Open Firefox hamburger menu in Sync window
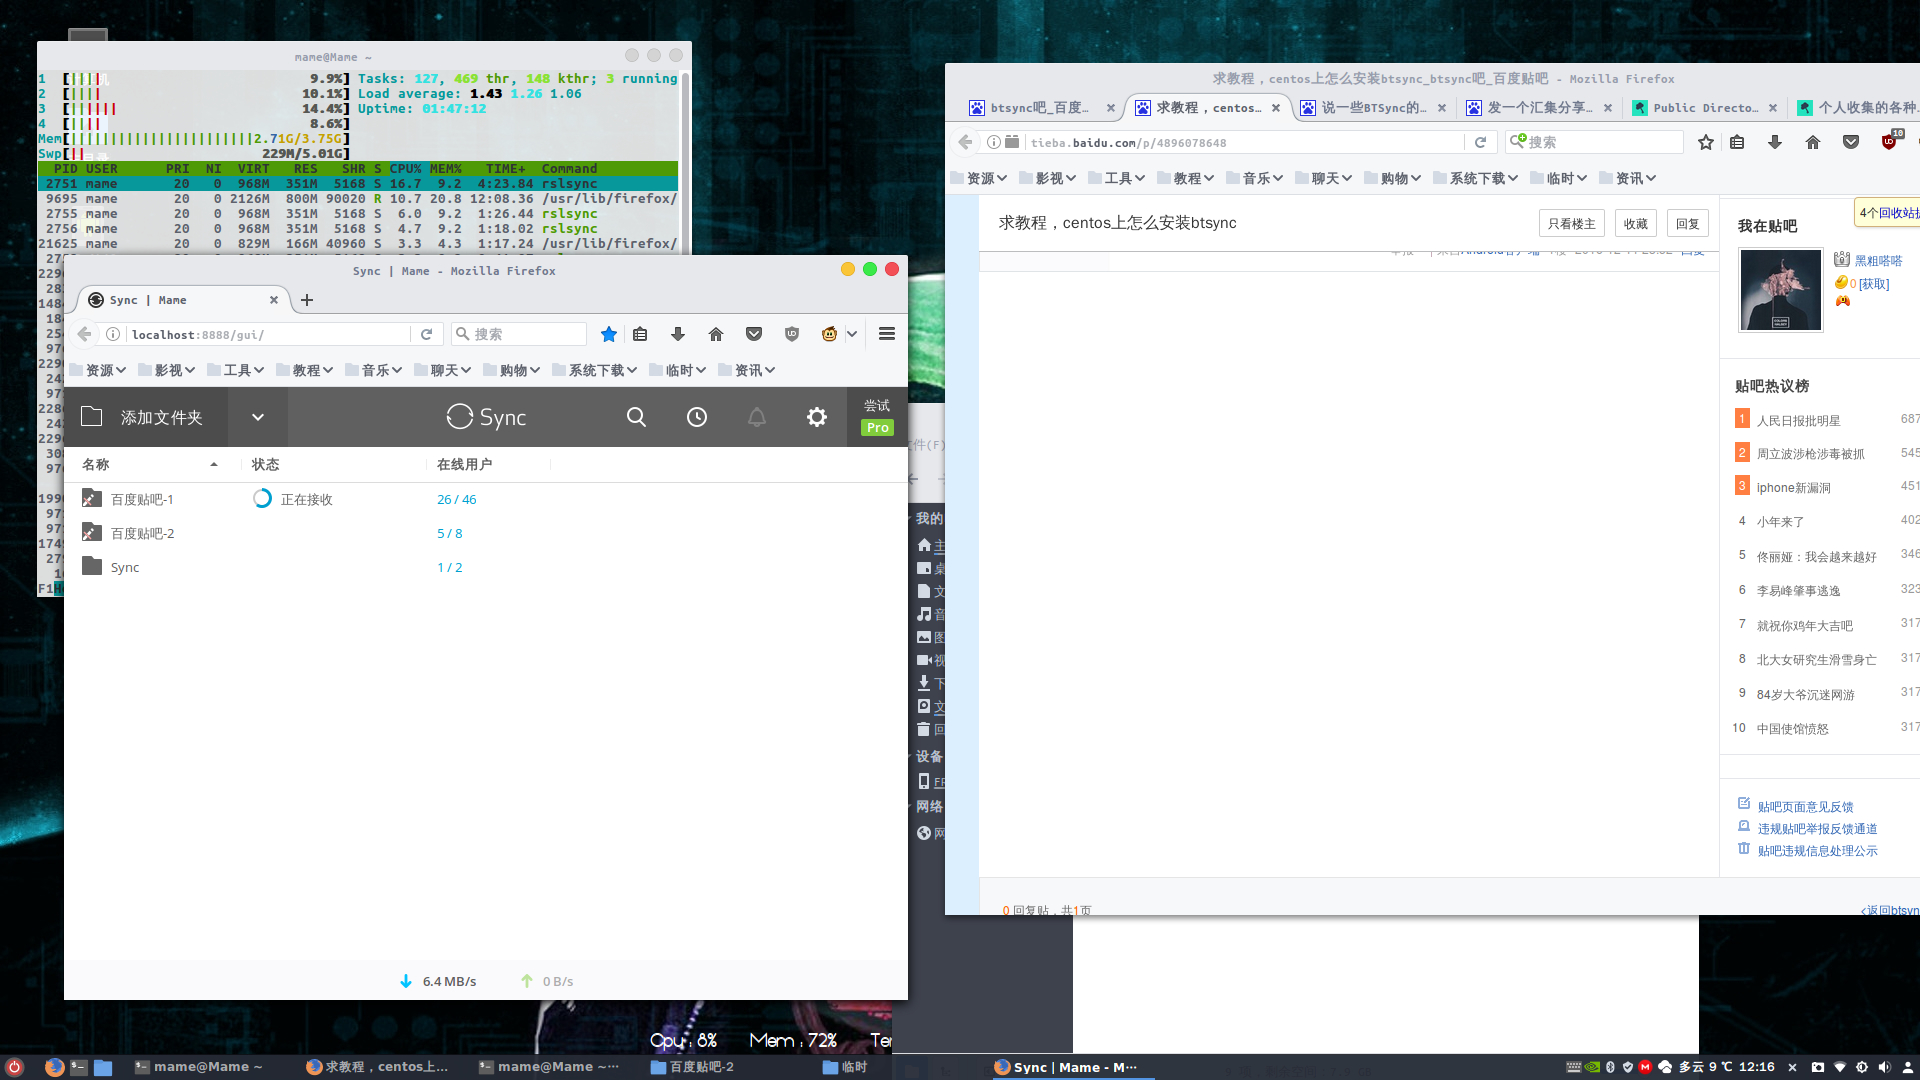This screenshot has width=1920, height=1080. 887,334
